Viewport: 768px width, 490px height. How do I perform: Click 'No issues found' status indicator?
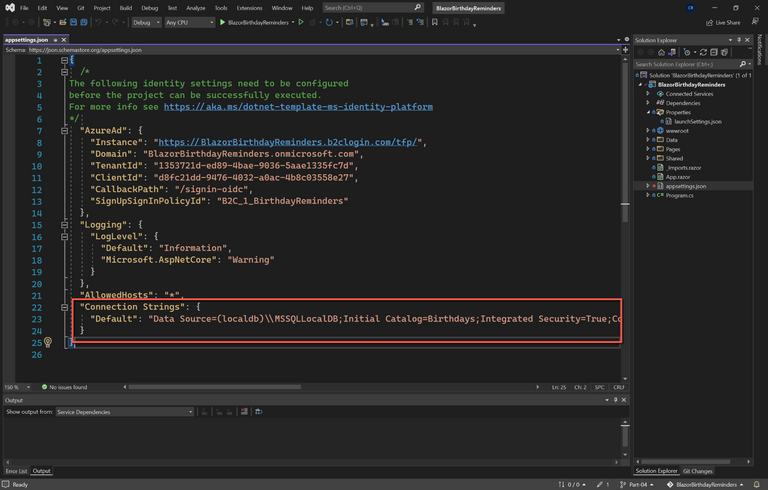[65, 387]
